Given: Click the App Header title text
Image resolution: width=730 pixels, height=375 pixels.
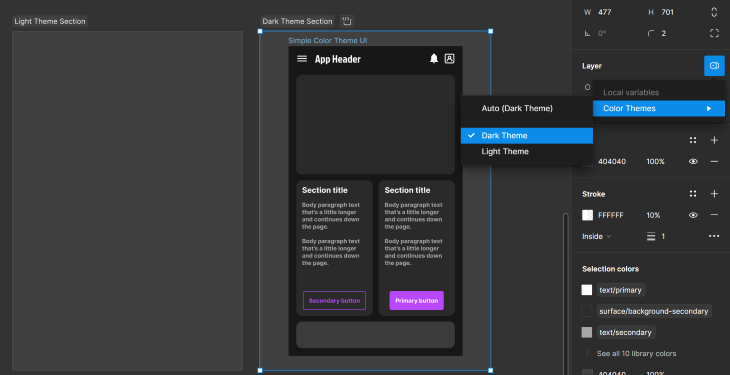Looking at the screenshot, I should pyautogui.click(x=338, y=59).
